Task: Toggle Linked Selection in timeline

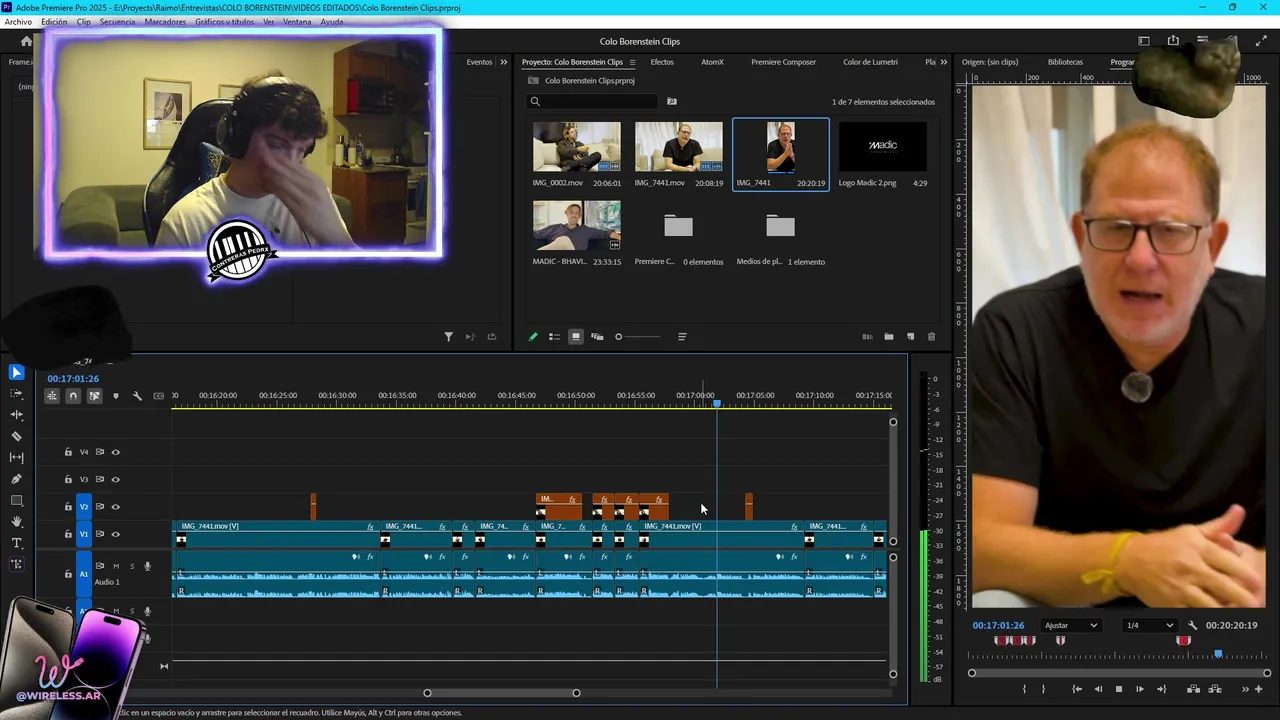Action: click(x=94, y=396)
